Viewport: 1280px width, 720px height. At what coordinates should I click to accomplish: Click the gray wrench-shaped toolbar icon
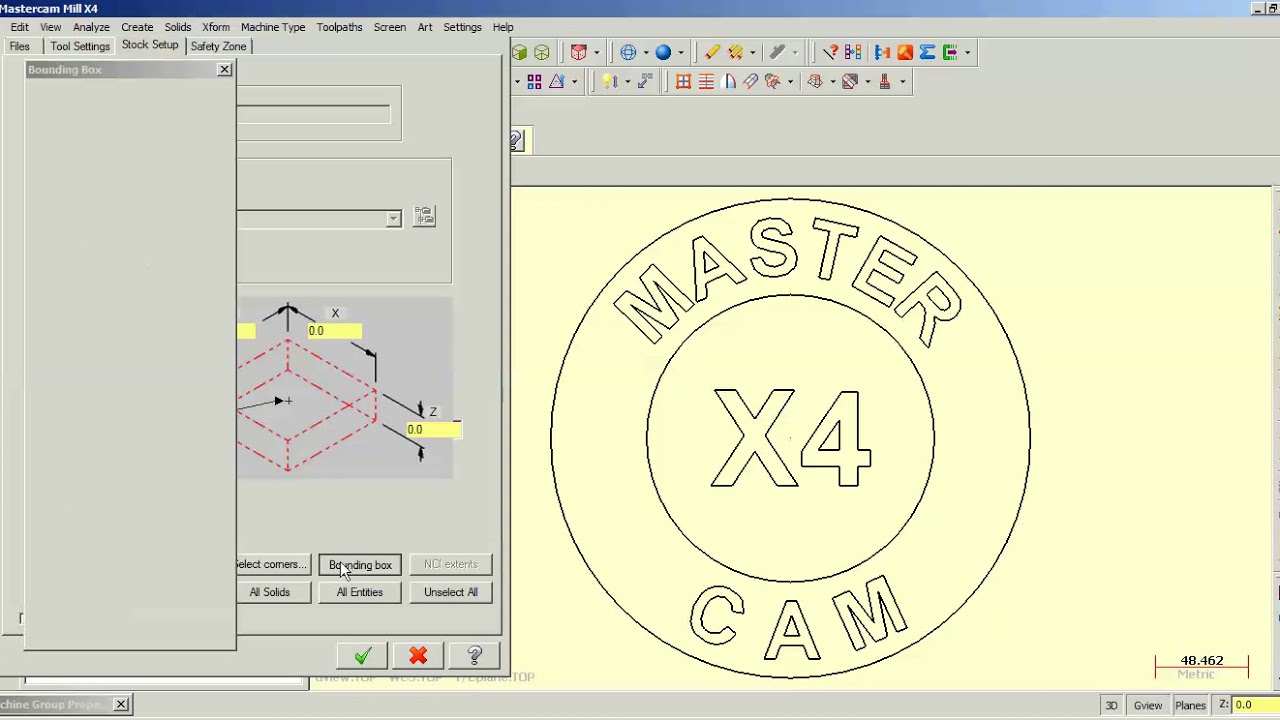777,52
